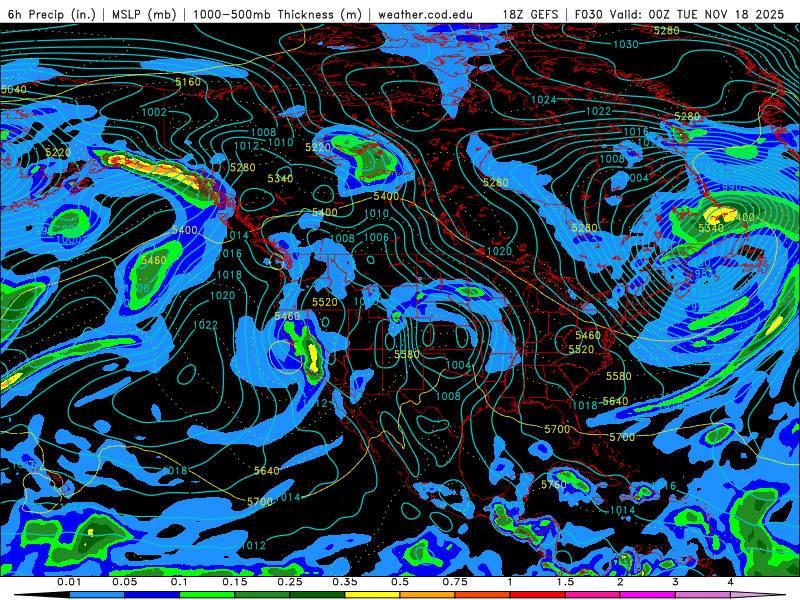800x600 pixels.
Task: Click the '5160' thickness label
Action: point(188,82)
